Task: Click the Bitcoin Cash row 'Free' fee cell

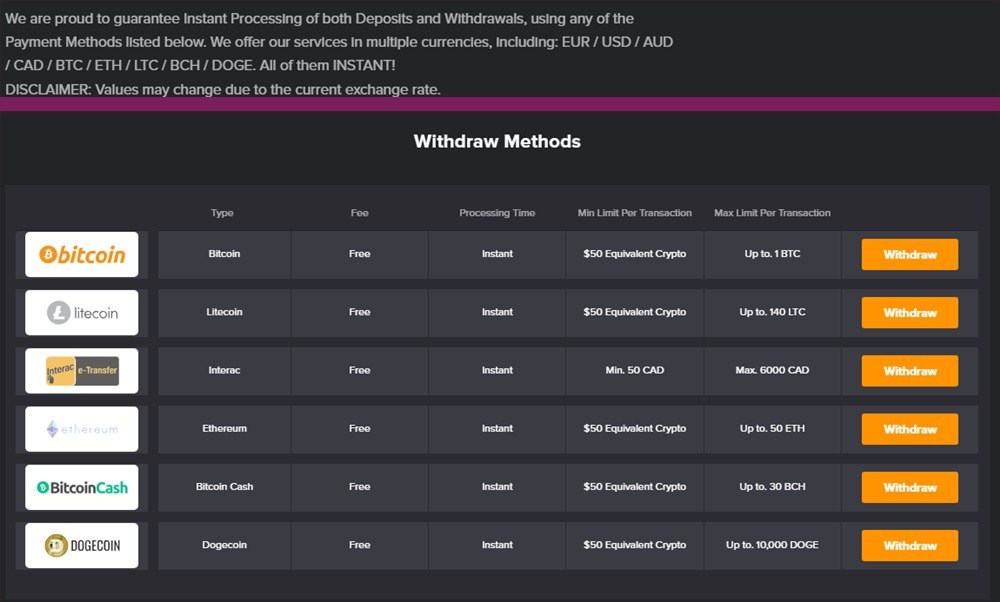Action: click(x=360, y=487)
